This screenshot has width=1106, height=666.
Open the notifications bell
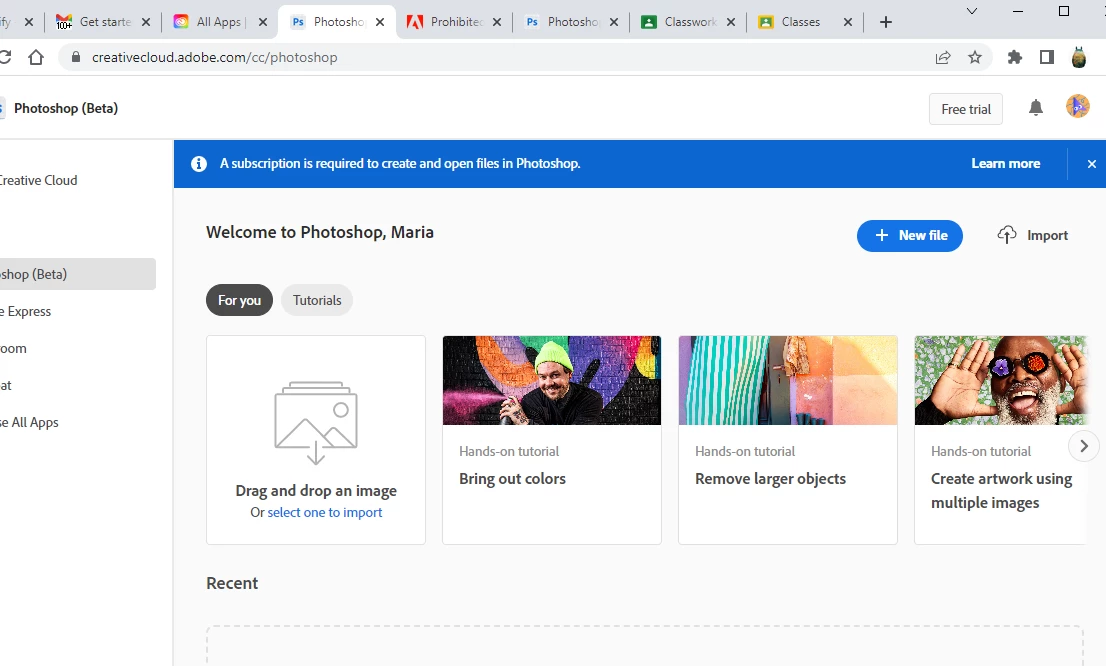[x=1035, y=108]
